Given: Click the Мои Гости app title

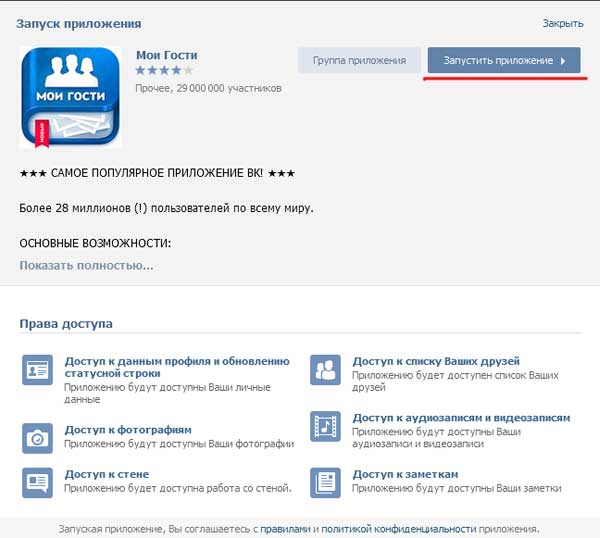Looking at the screenshot, I should click(x=166, y=55).
